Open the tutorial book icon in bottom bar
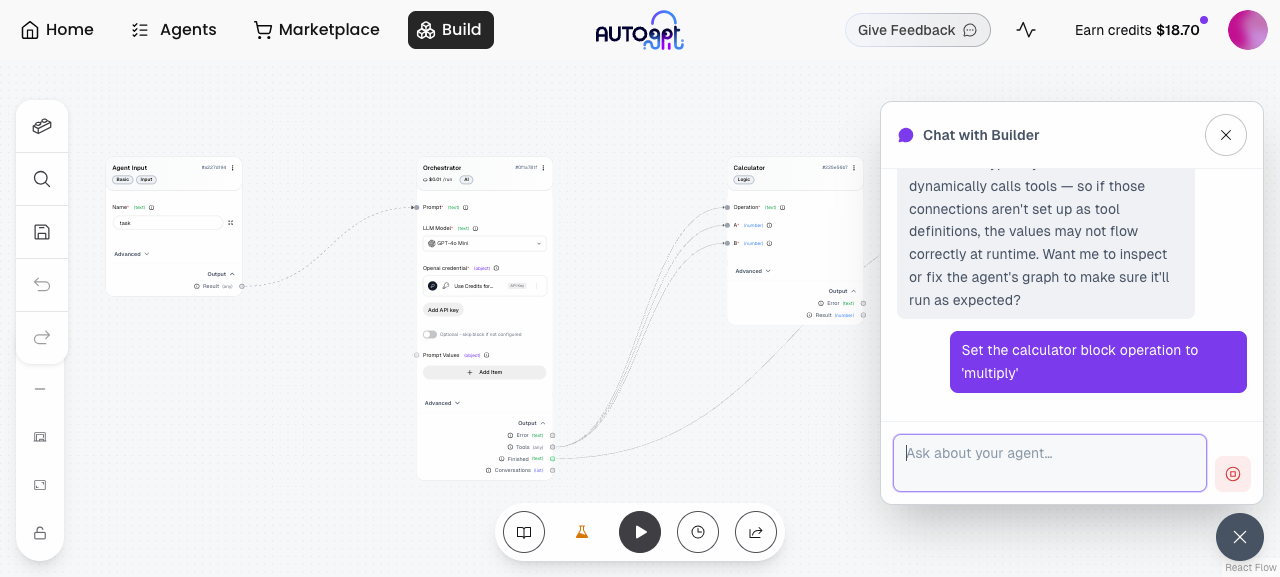Screen dimensions: 1280x577 524,532
